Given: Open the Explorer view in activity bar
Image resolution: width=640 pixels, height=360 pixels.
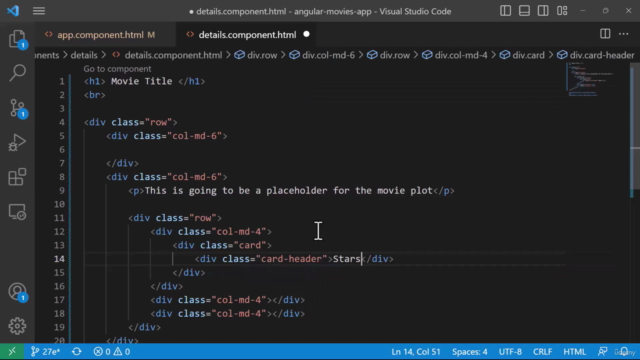Looking at the screenshot, I should coord(17,39).
